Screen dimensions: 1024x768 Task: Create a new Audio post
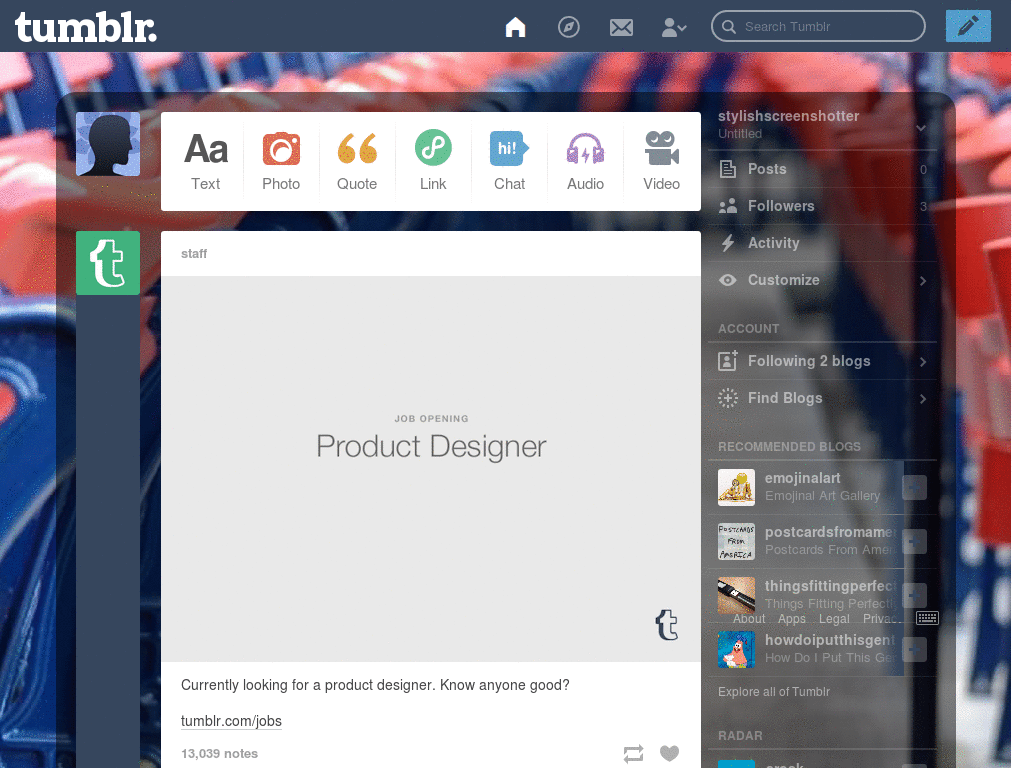585,161
